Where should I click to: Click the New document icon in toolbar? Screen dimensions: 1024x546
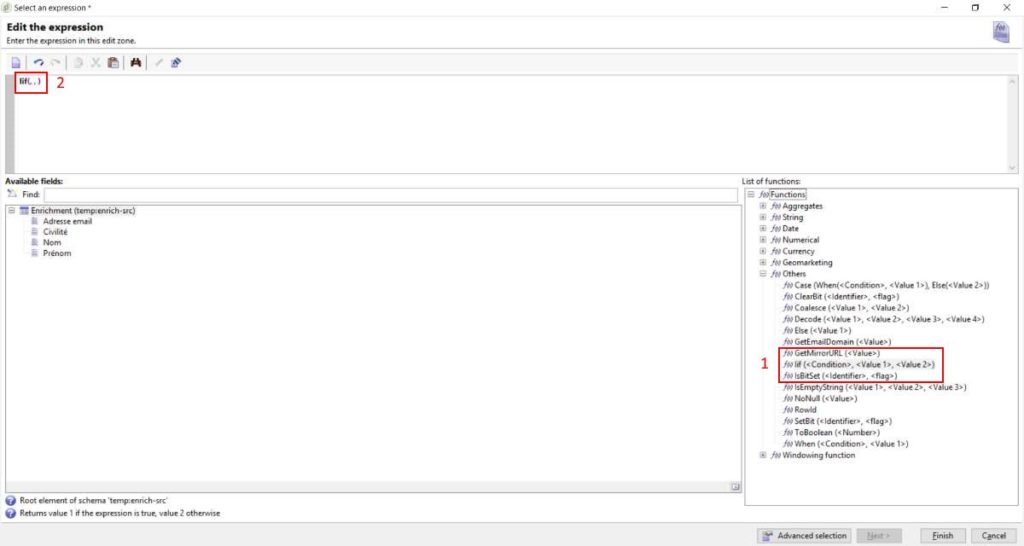pyautogui.click(x=16, y=63)
